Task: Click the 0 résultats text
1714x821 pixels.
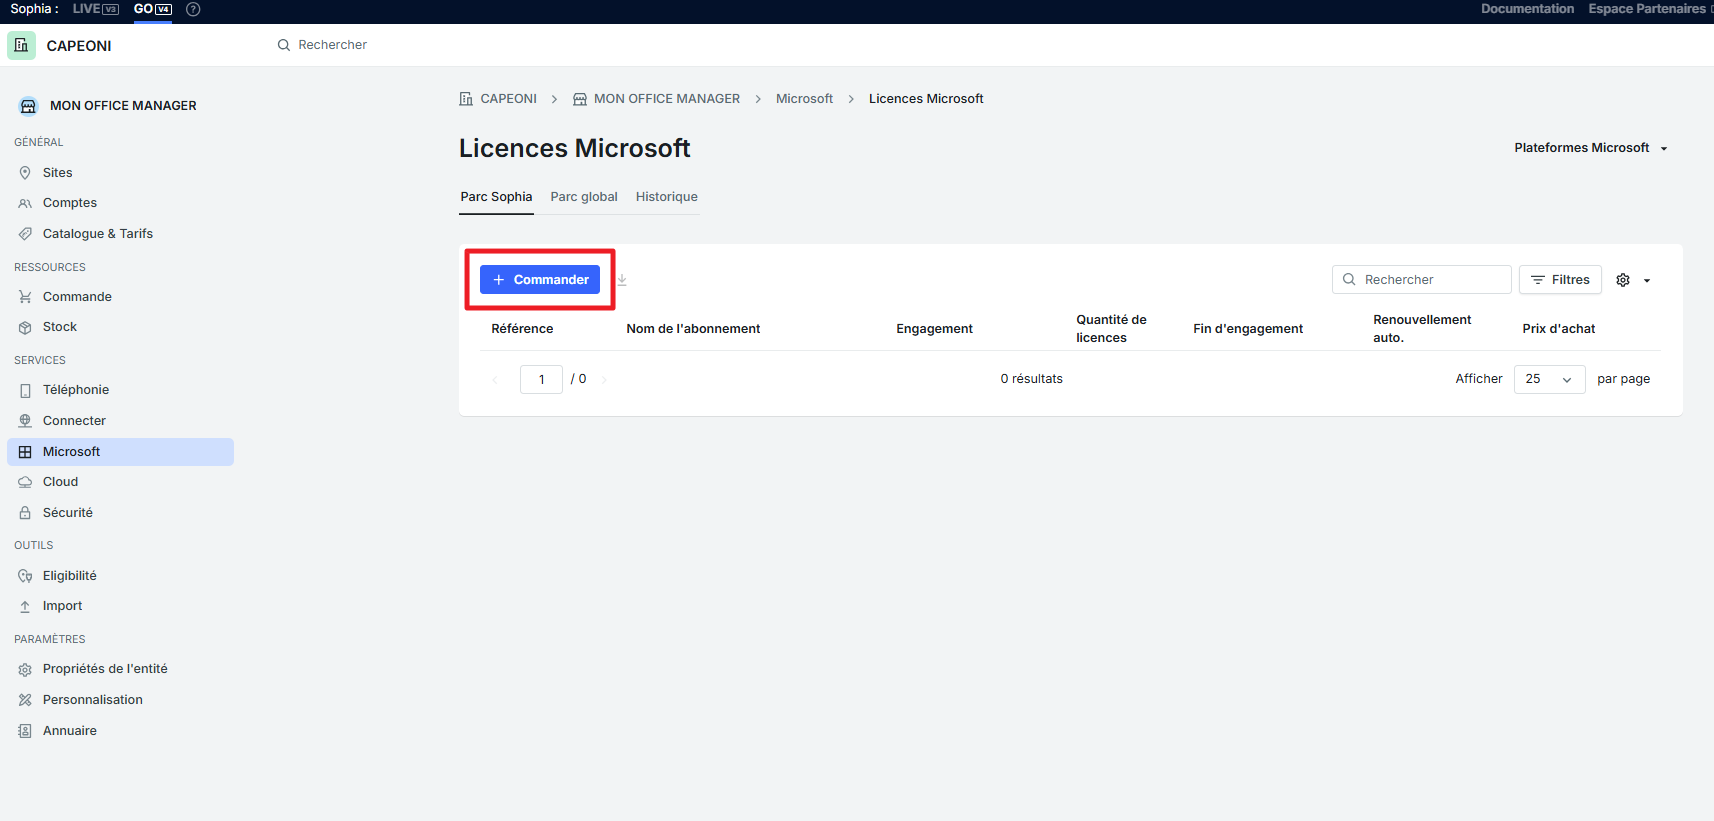Action: click(x=1031, y=379)
